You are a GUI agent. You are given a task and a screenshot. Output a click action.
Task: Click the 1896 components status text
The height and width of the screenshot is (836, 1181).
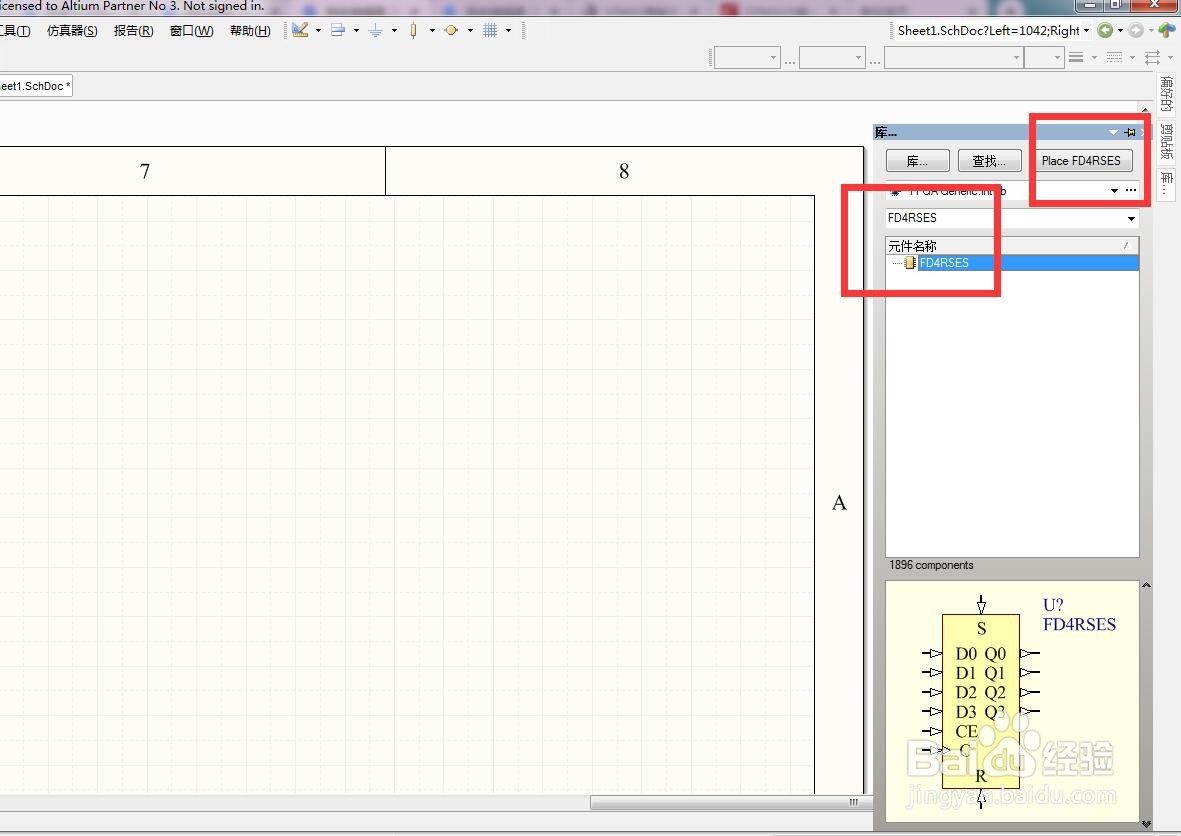coord(931,565)
